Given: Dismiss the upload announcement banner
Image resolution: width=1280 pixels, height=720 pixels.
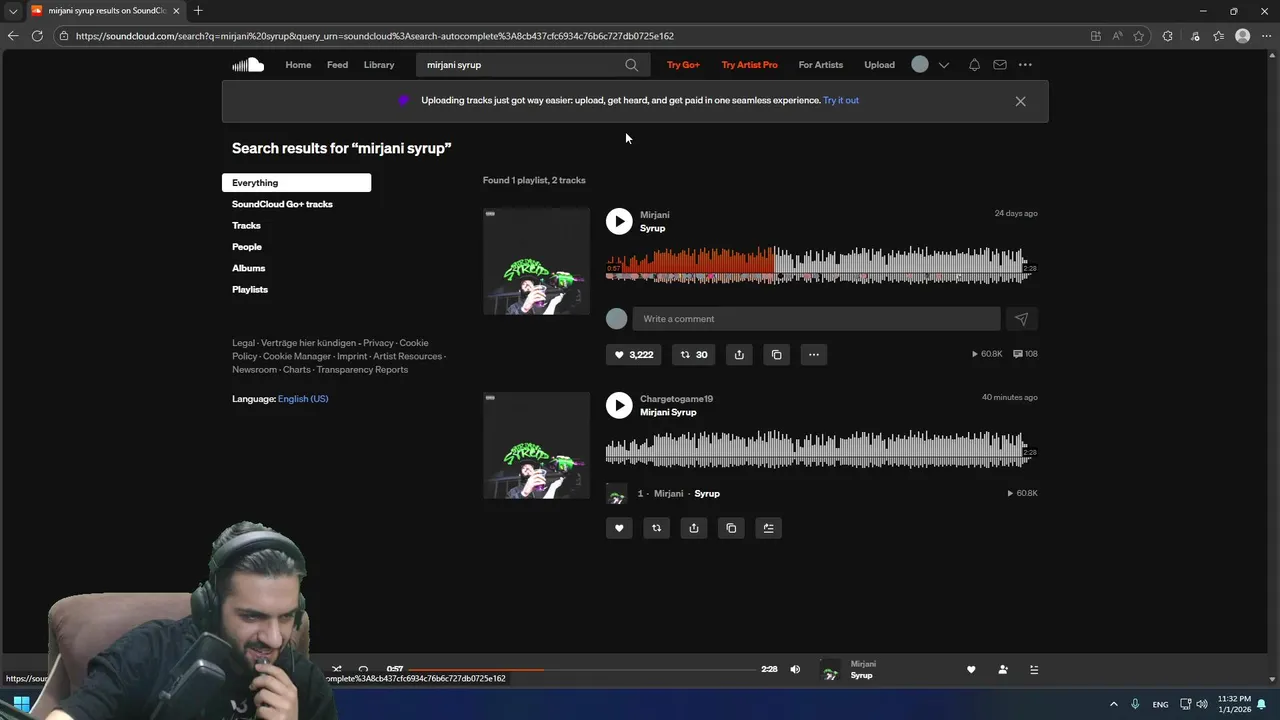Looking at the screenshot, I should (1020, 101).
